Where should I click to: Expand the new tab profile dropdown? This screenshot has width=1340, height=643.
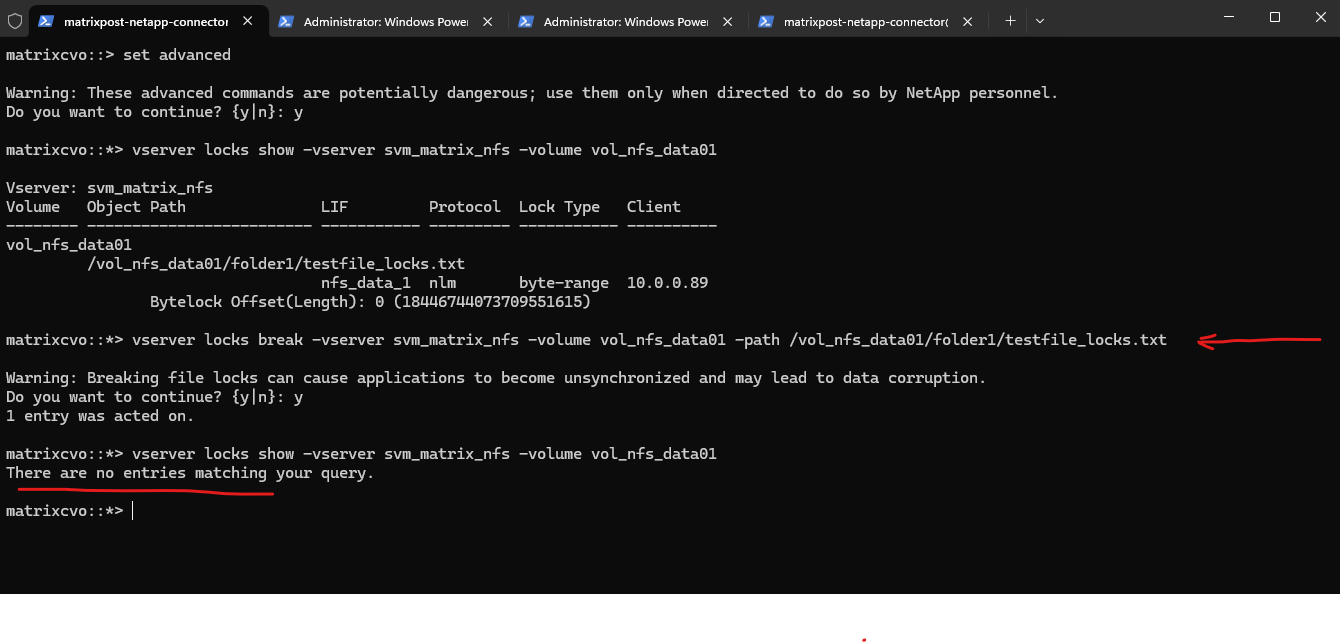point(1040,20)
